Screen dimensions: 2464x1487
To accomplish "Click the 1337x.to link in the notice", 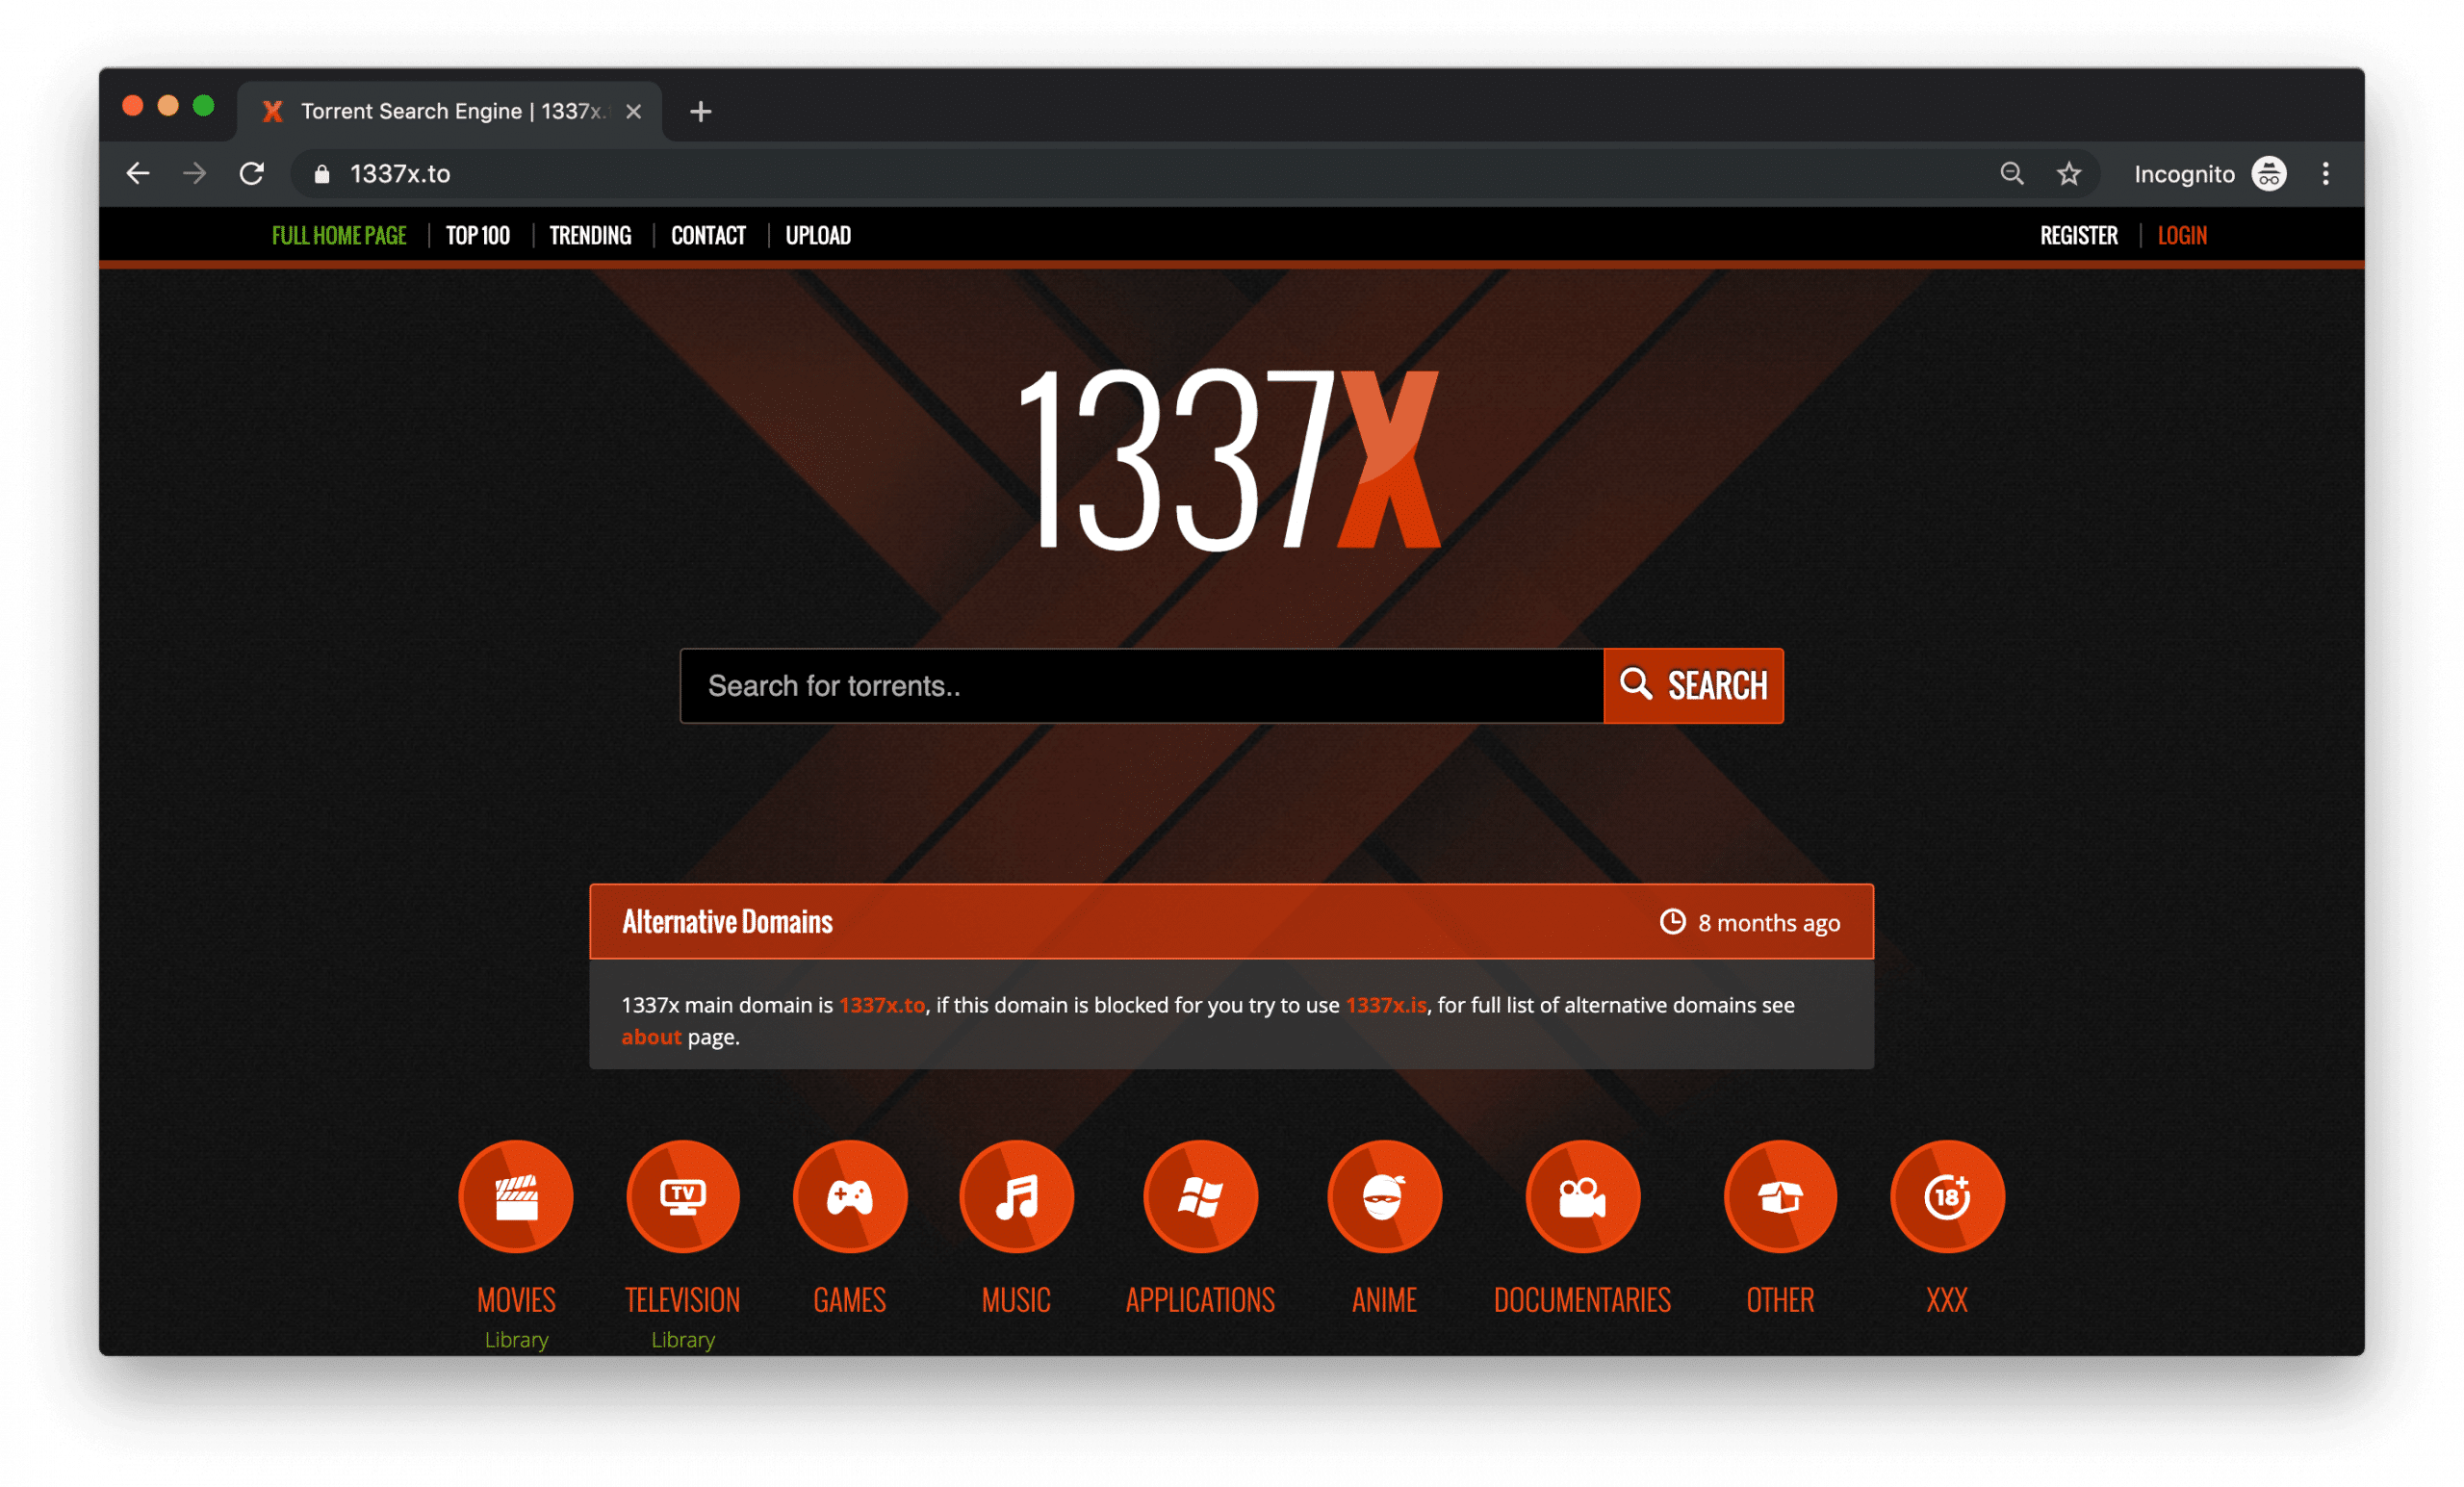I will click(882, 1005).
